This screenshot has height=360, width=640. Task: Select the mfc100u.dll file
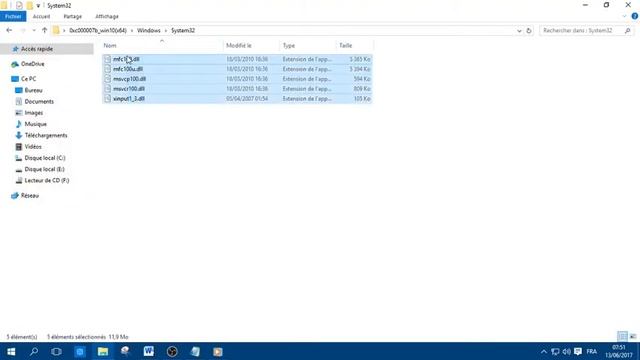point(237,69)
